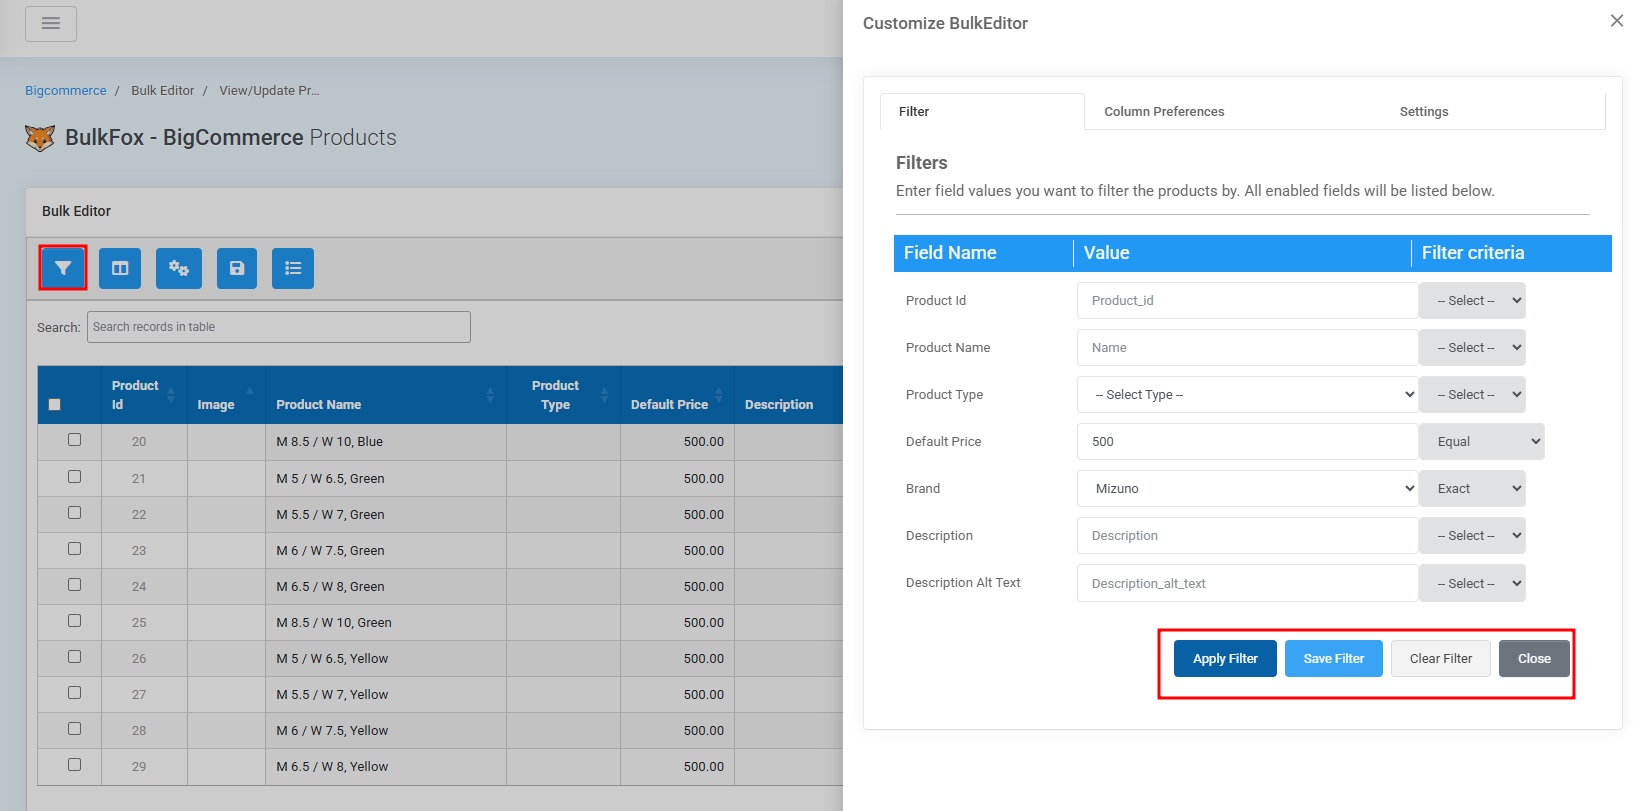Open Default Price Equal criteria dropdown
The height and width of the screenshot is (811, 1641).
point(1481,442)
